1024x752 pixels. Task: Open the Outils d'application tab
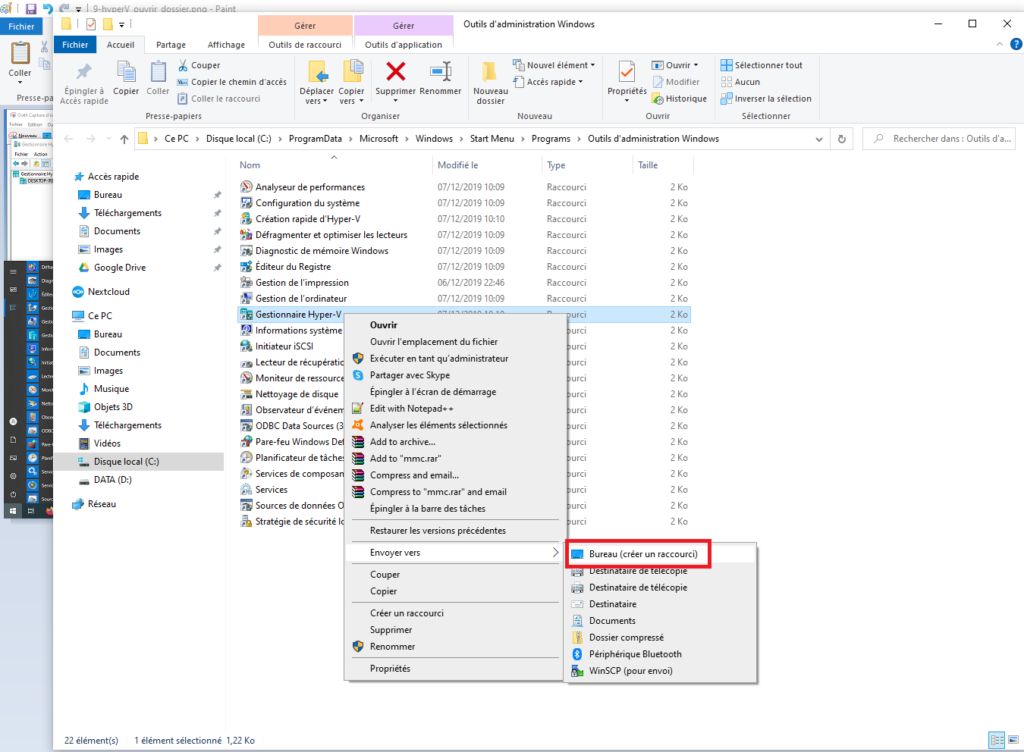pyautogui.click(x=404, y=45)
